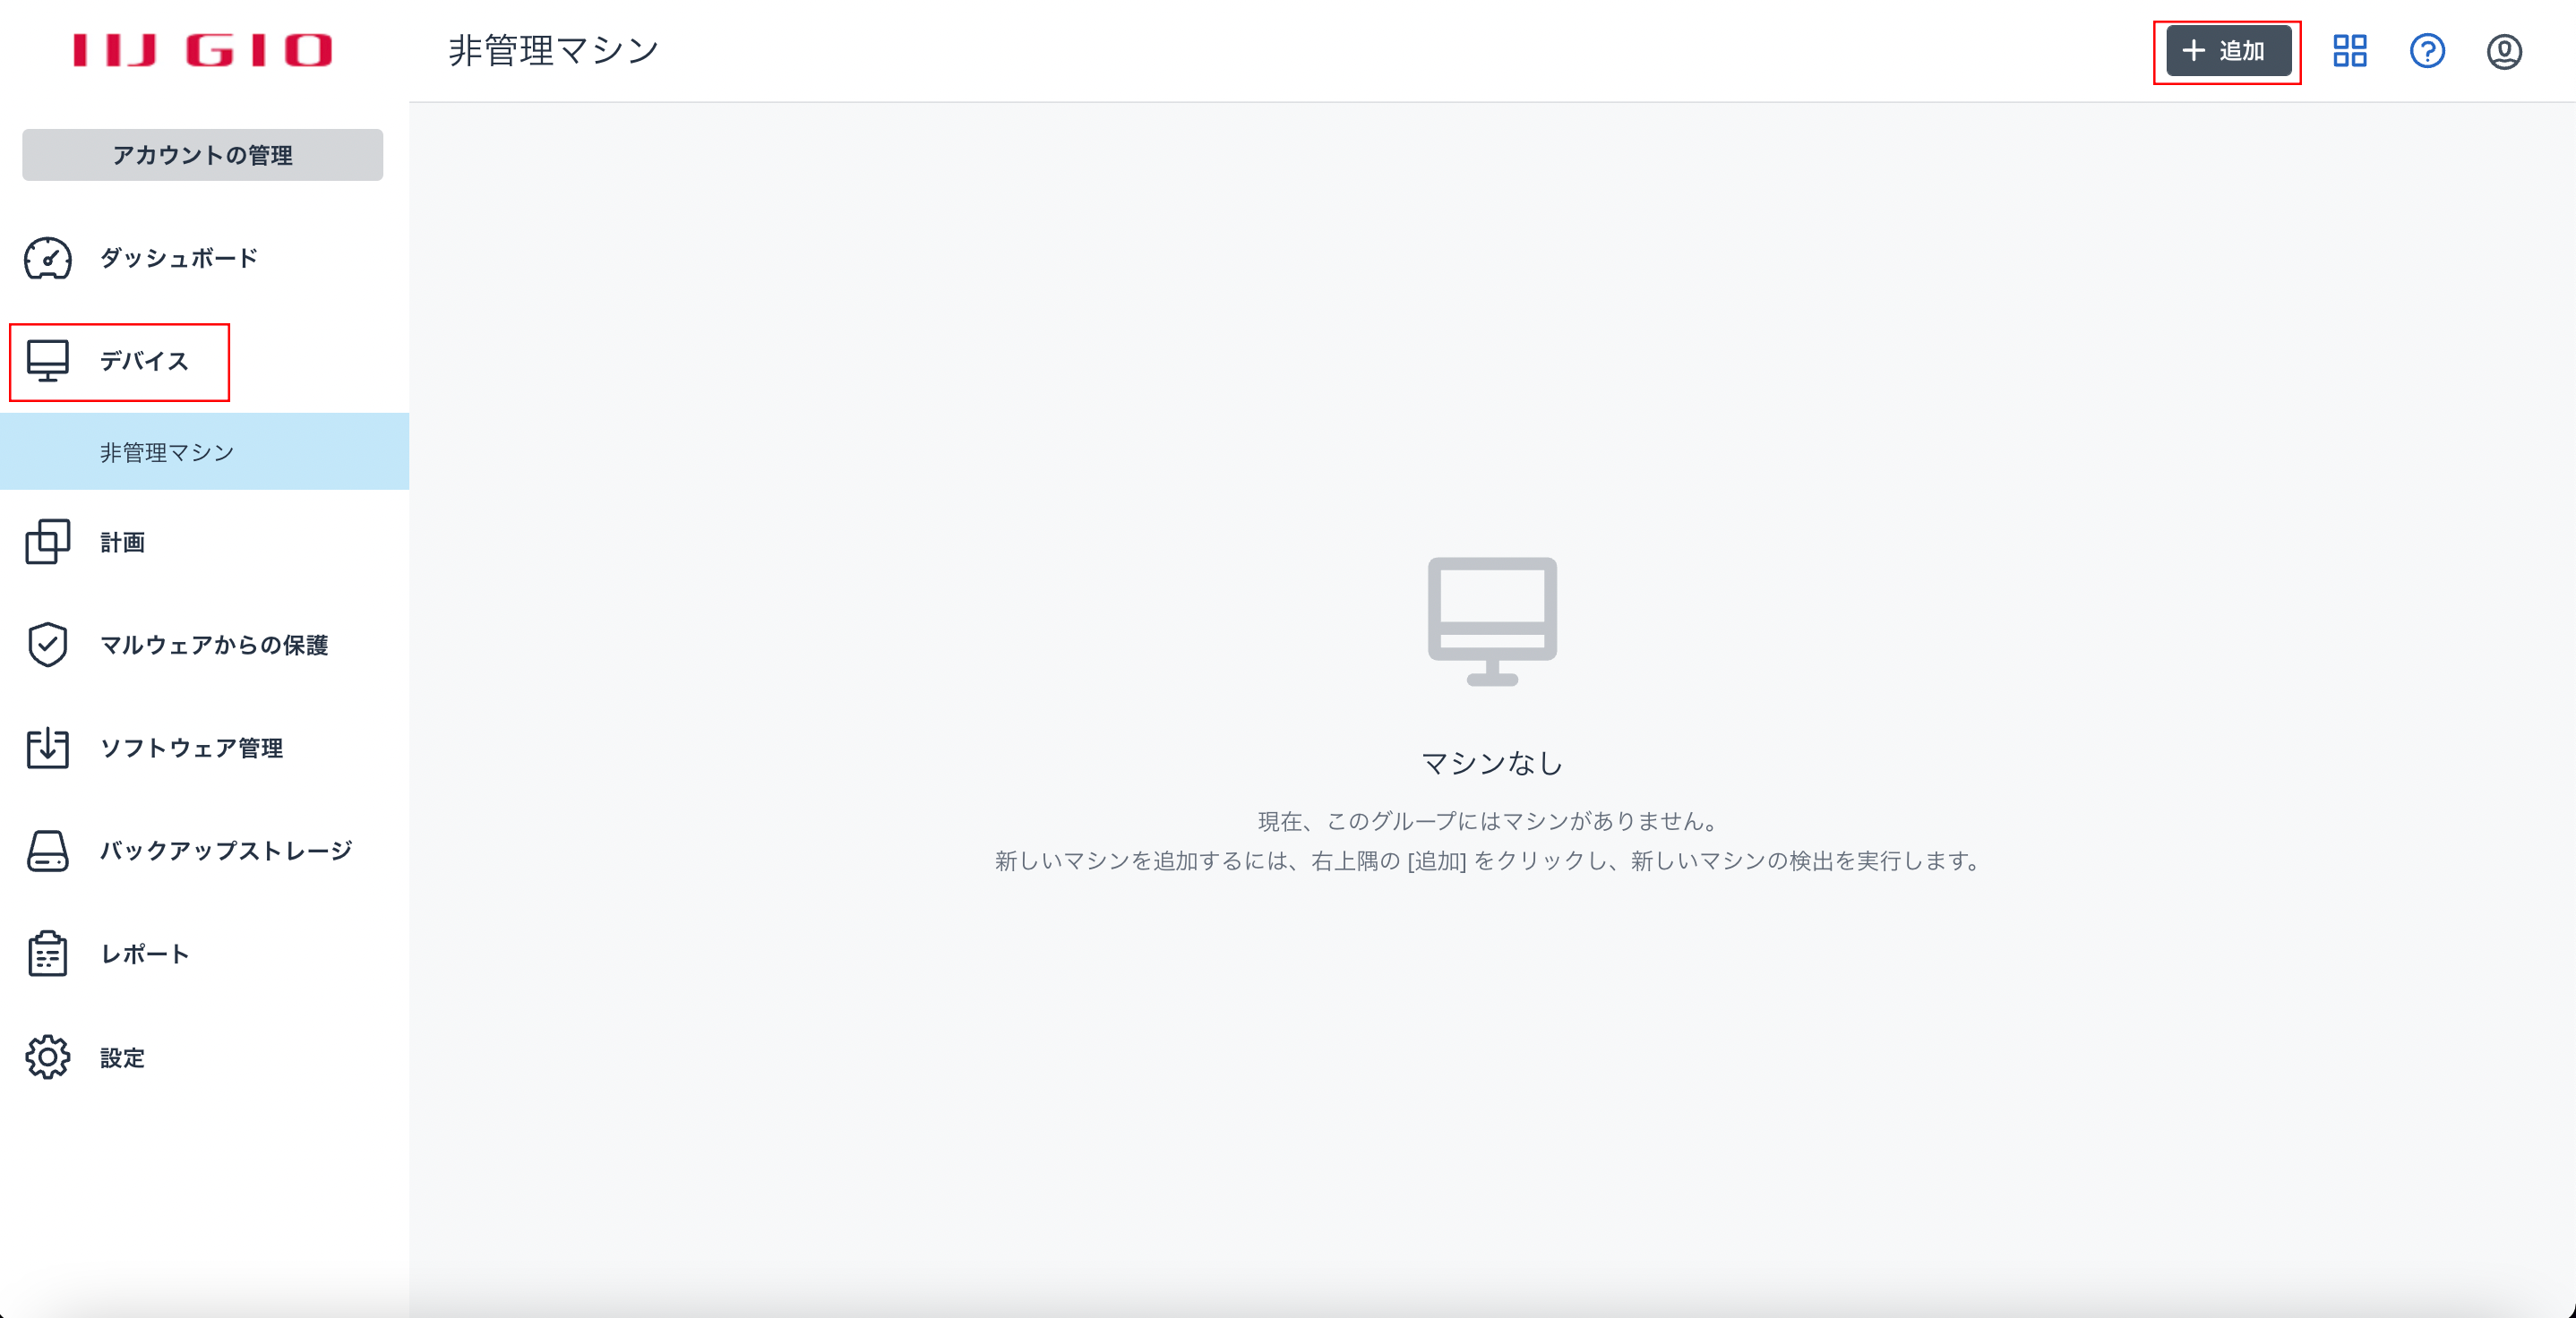Click the software management download icon
This screenshot has width=2576, height=1318.
tap(47, 748)
